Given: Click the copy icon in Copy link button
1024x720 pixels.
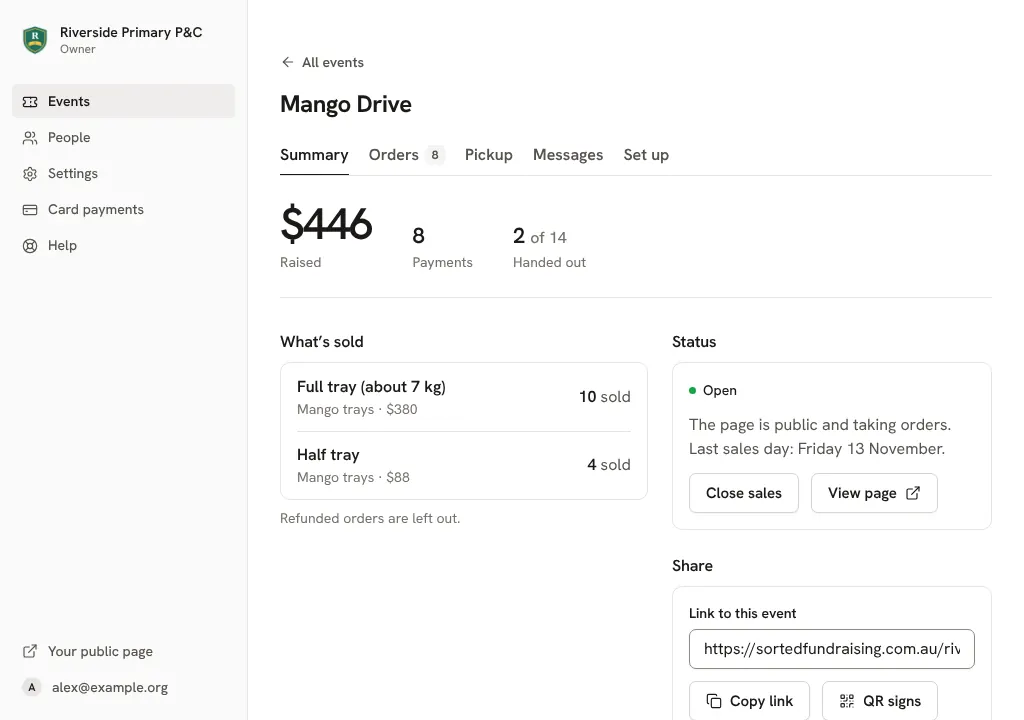Looking at the screenshot, I should 714,701.
